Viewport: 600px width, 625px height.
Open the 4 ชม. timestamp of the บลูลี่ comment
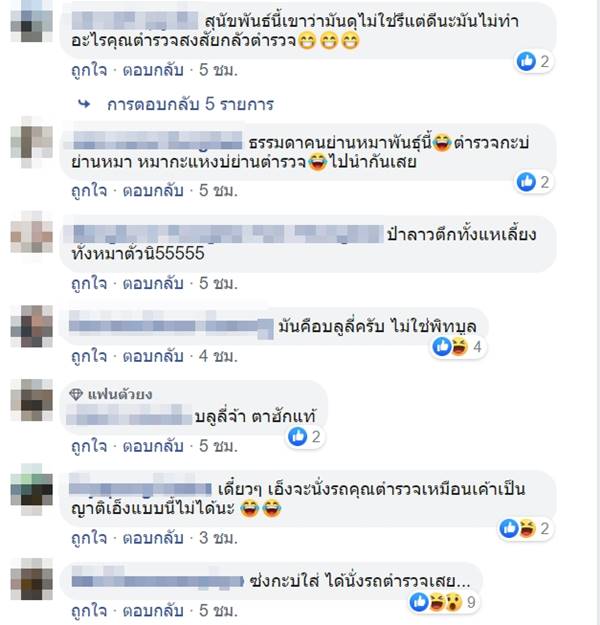point(218,356)
